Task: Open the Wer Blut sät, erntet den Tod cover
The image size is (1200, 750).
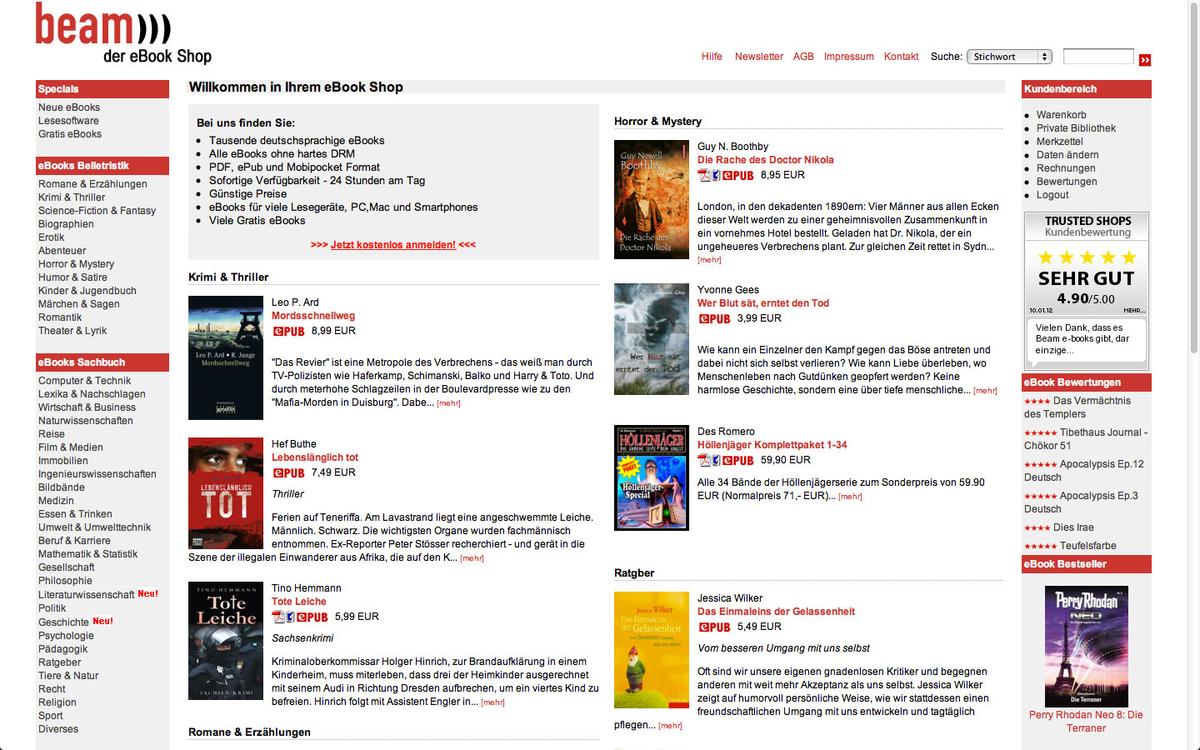Action: point(652,339)
